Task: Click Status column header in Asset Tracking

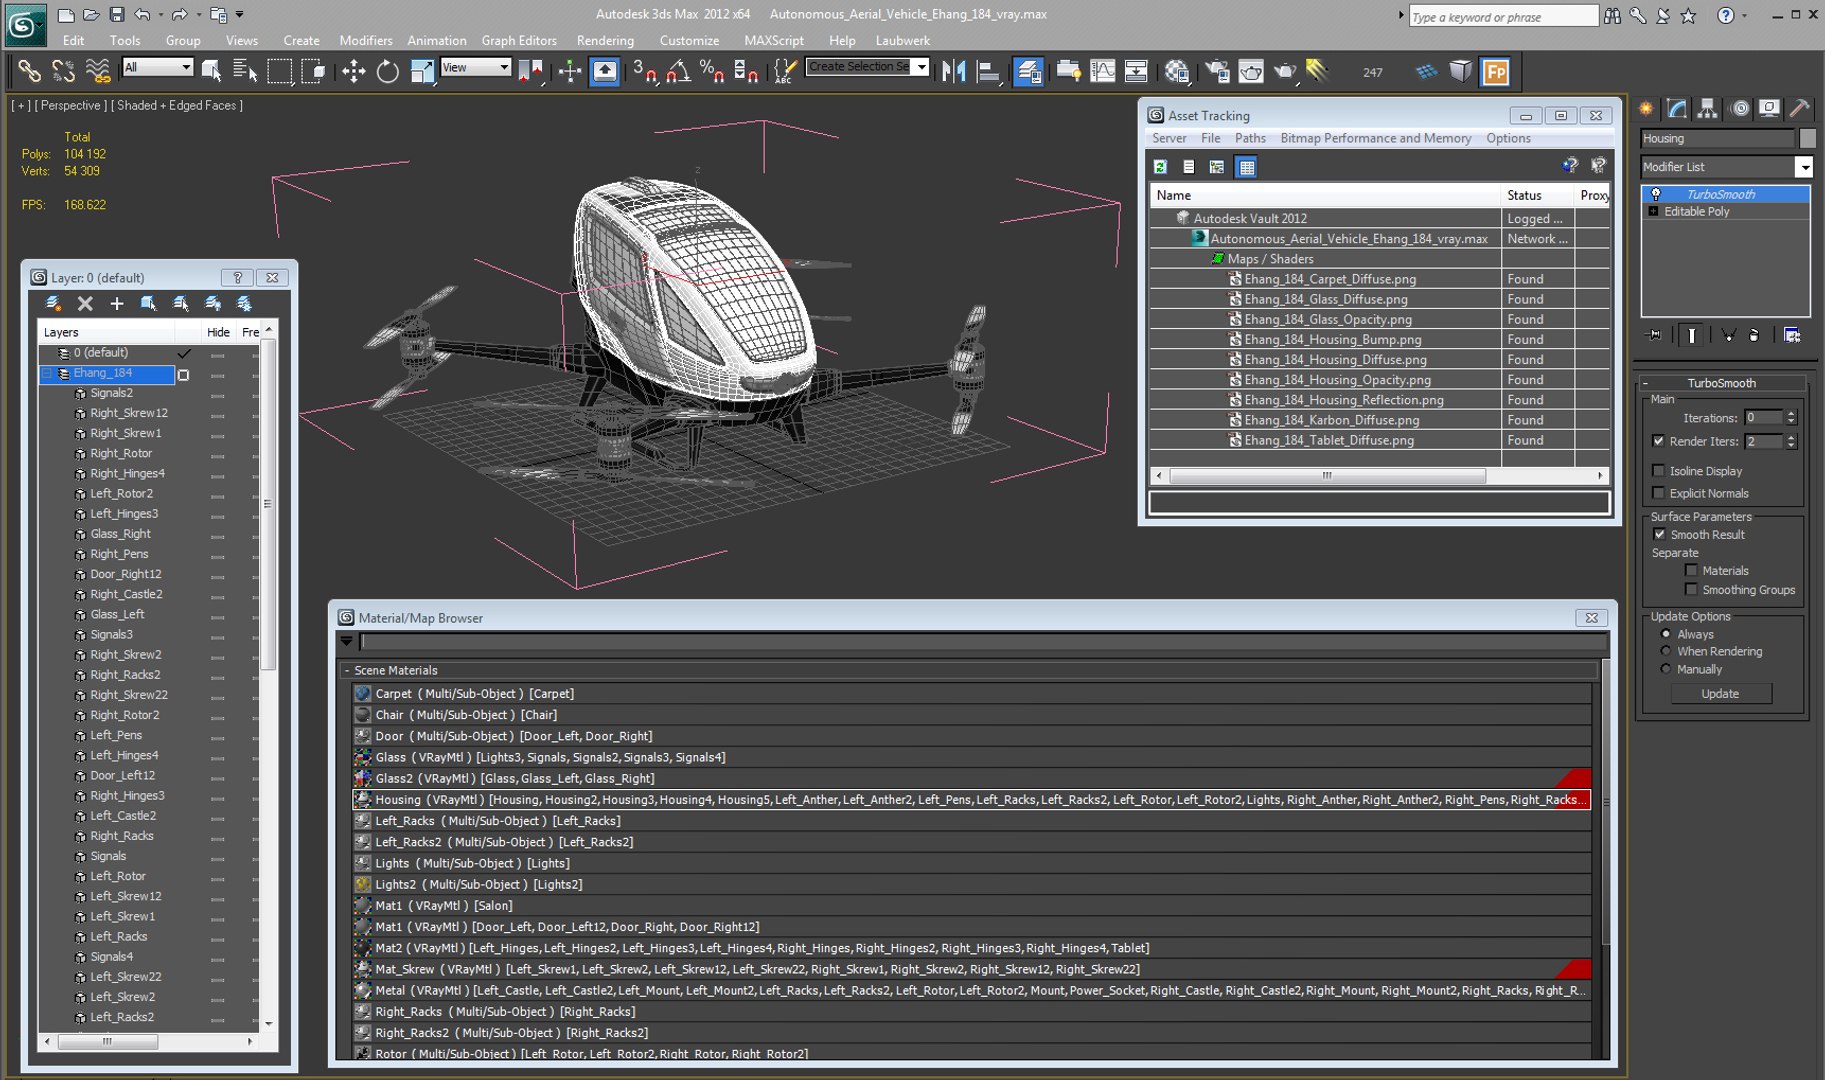Action: coord(1538,195)
